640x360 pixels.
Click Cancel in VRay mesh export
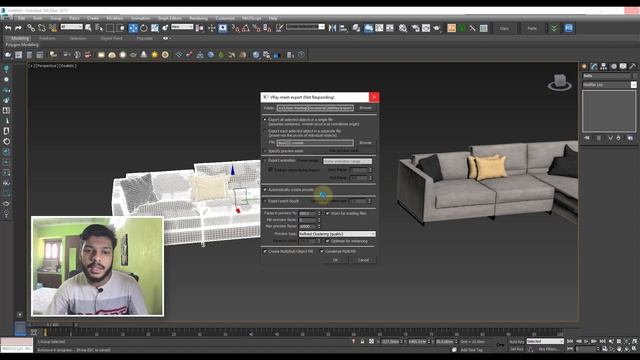pos(363,260)
